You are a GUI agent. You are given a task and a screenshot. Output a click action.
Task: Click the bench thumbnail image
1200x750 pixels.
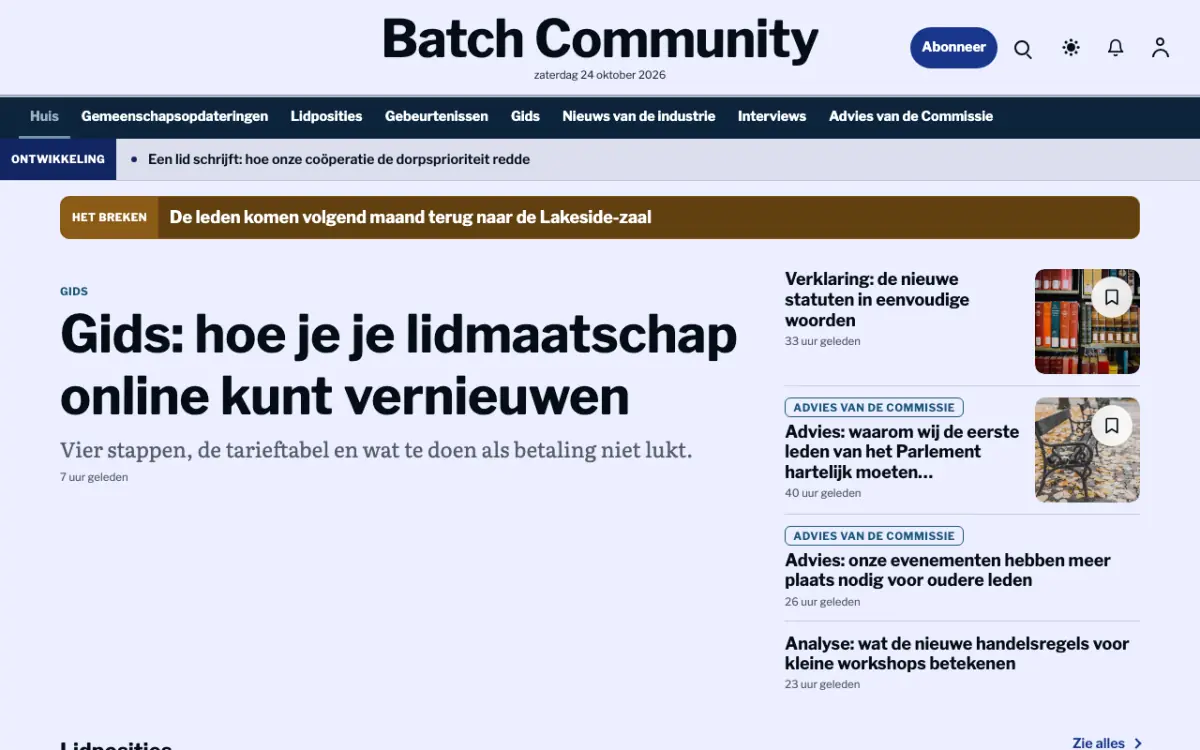[1087, 450]
